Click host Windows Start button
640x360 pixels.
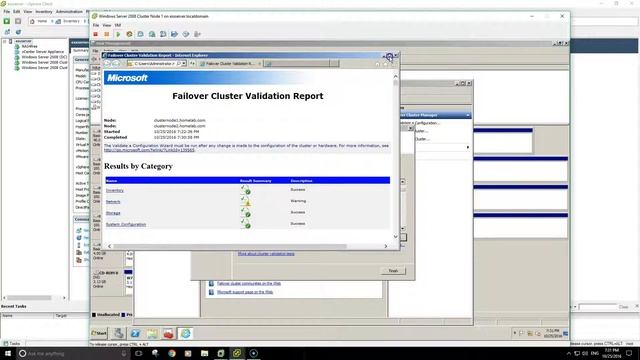pos(8,353)
